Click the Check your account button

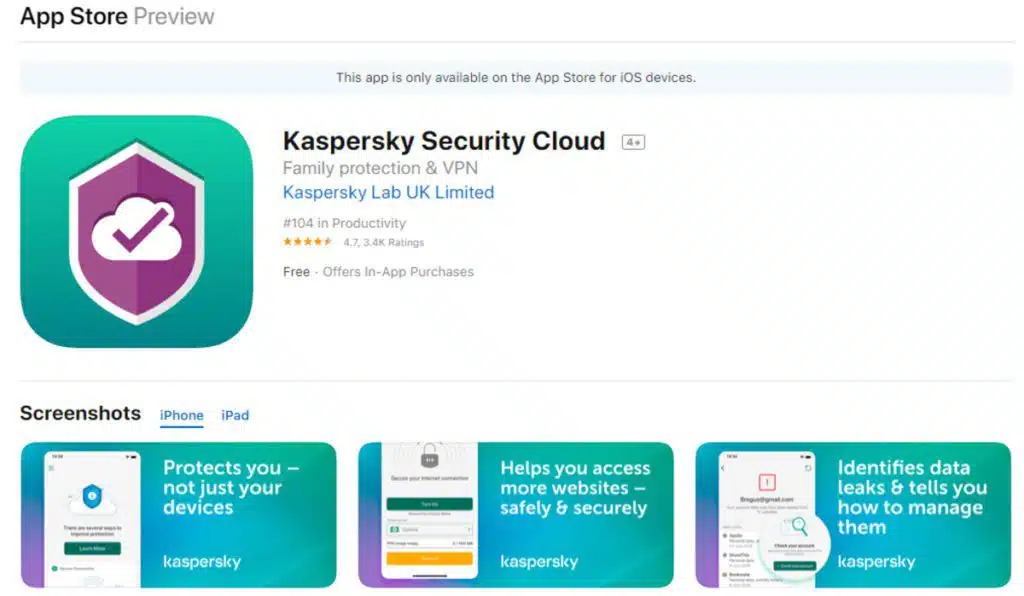tap(797, 565)
